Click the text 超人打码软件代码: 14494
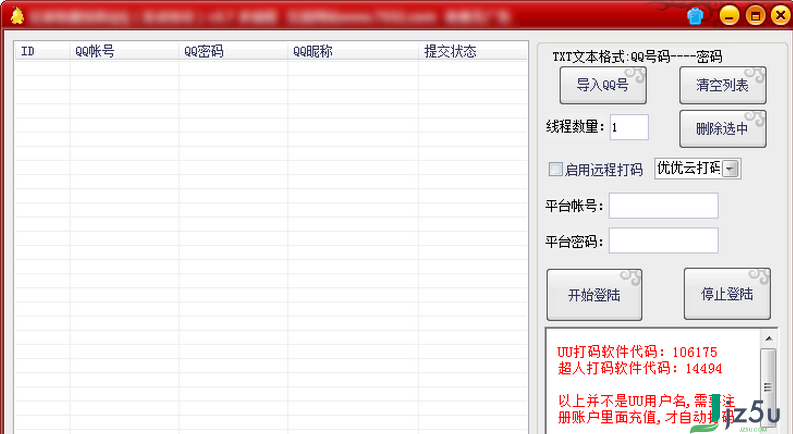This screenshot has height=434, width=793. click(x=640, y=368)
